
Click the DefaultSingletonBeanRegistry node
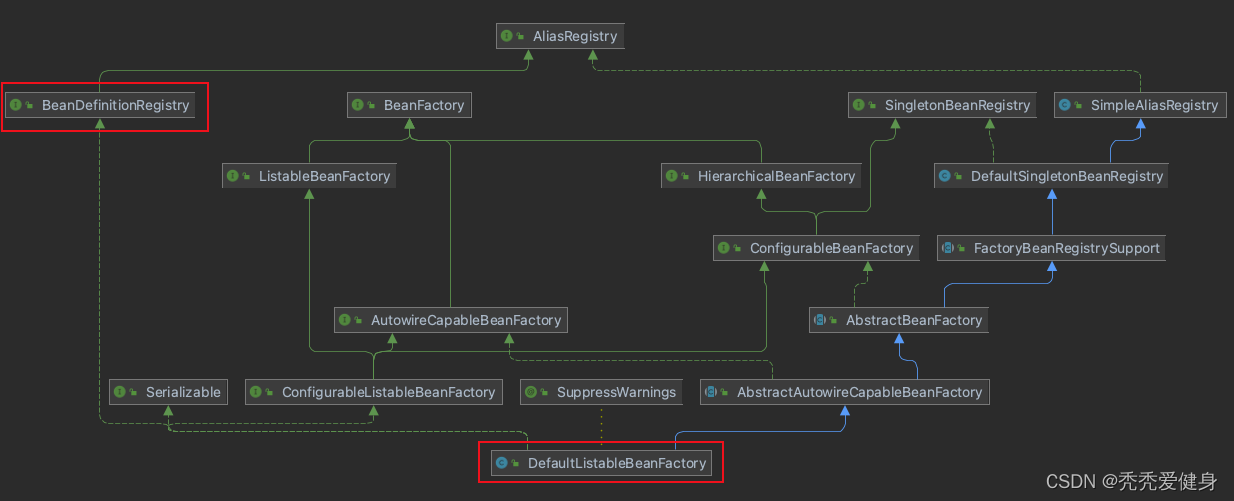pyautogui.click(x=1052, y=176)
